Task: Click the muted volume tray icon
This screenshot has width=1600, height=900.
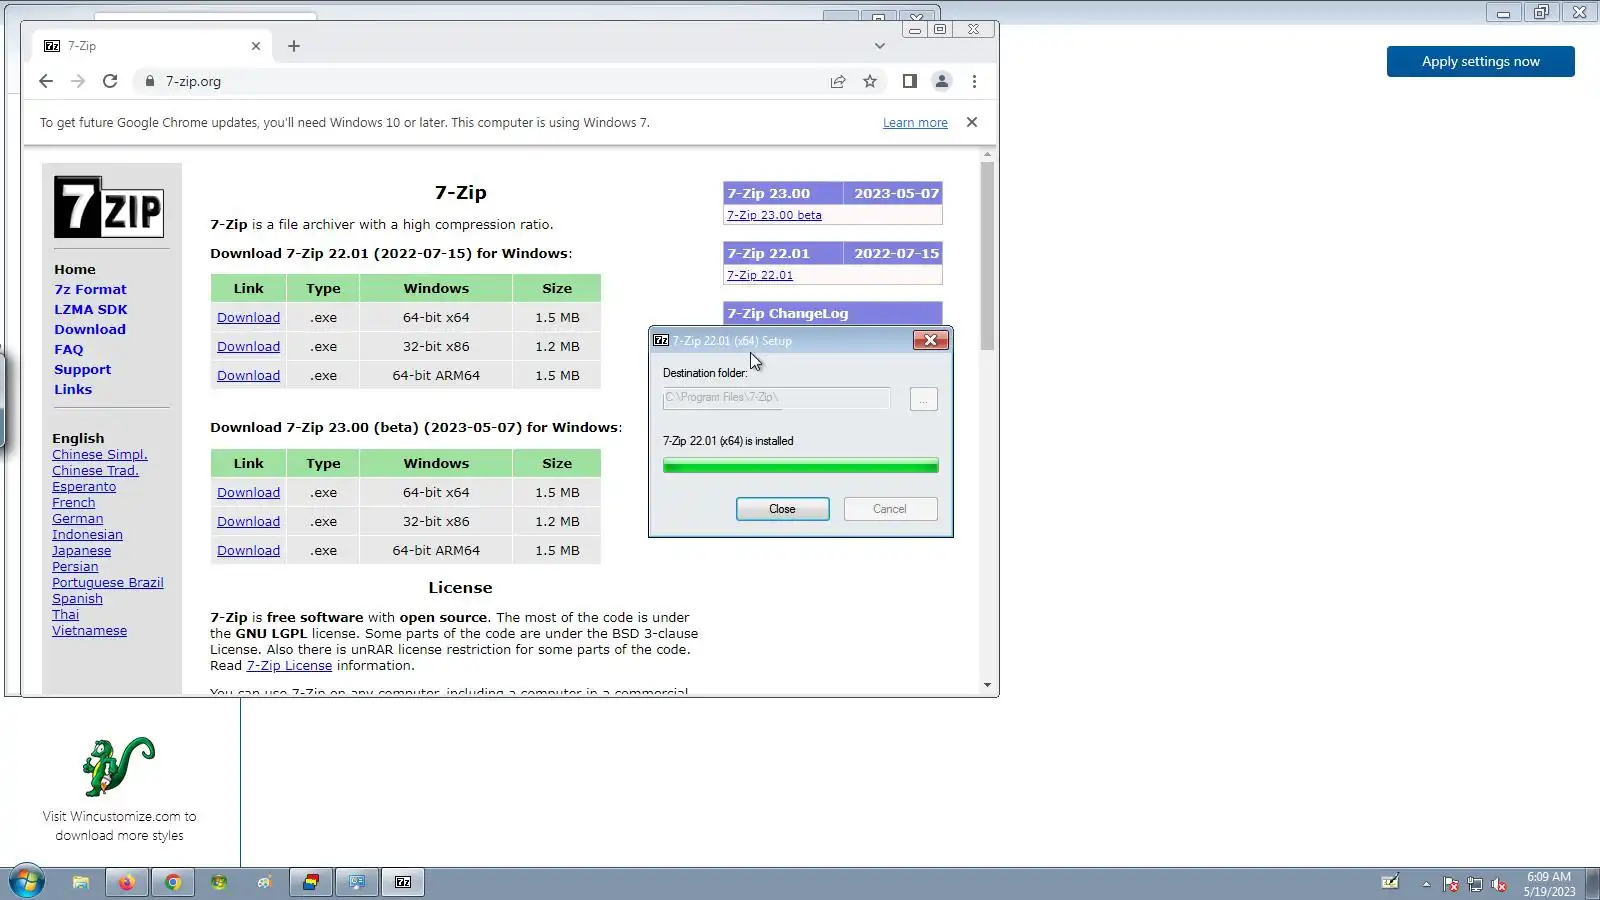Action: click(x=1499, y=884)
